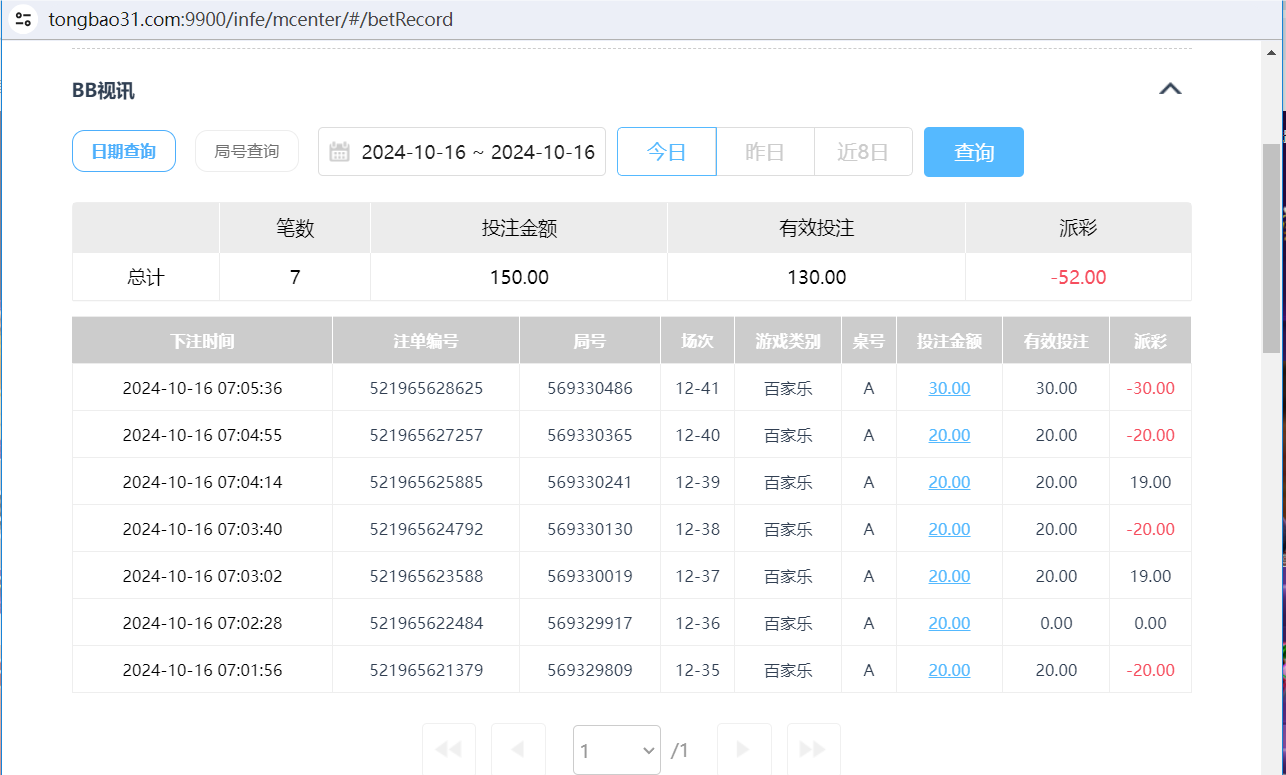Open the calendar icon in date picker
Viewport: 1286px width, 775px height.
pos(338,151)
